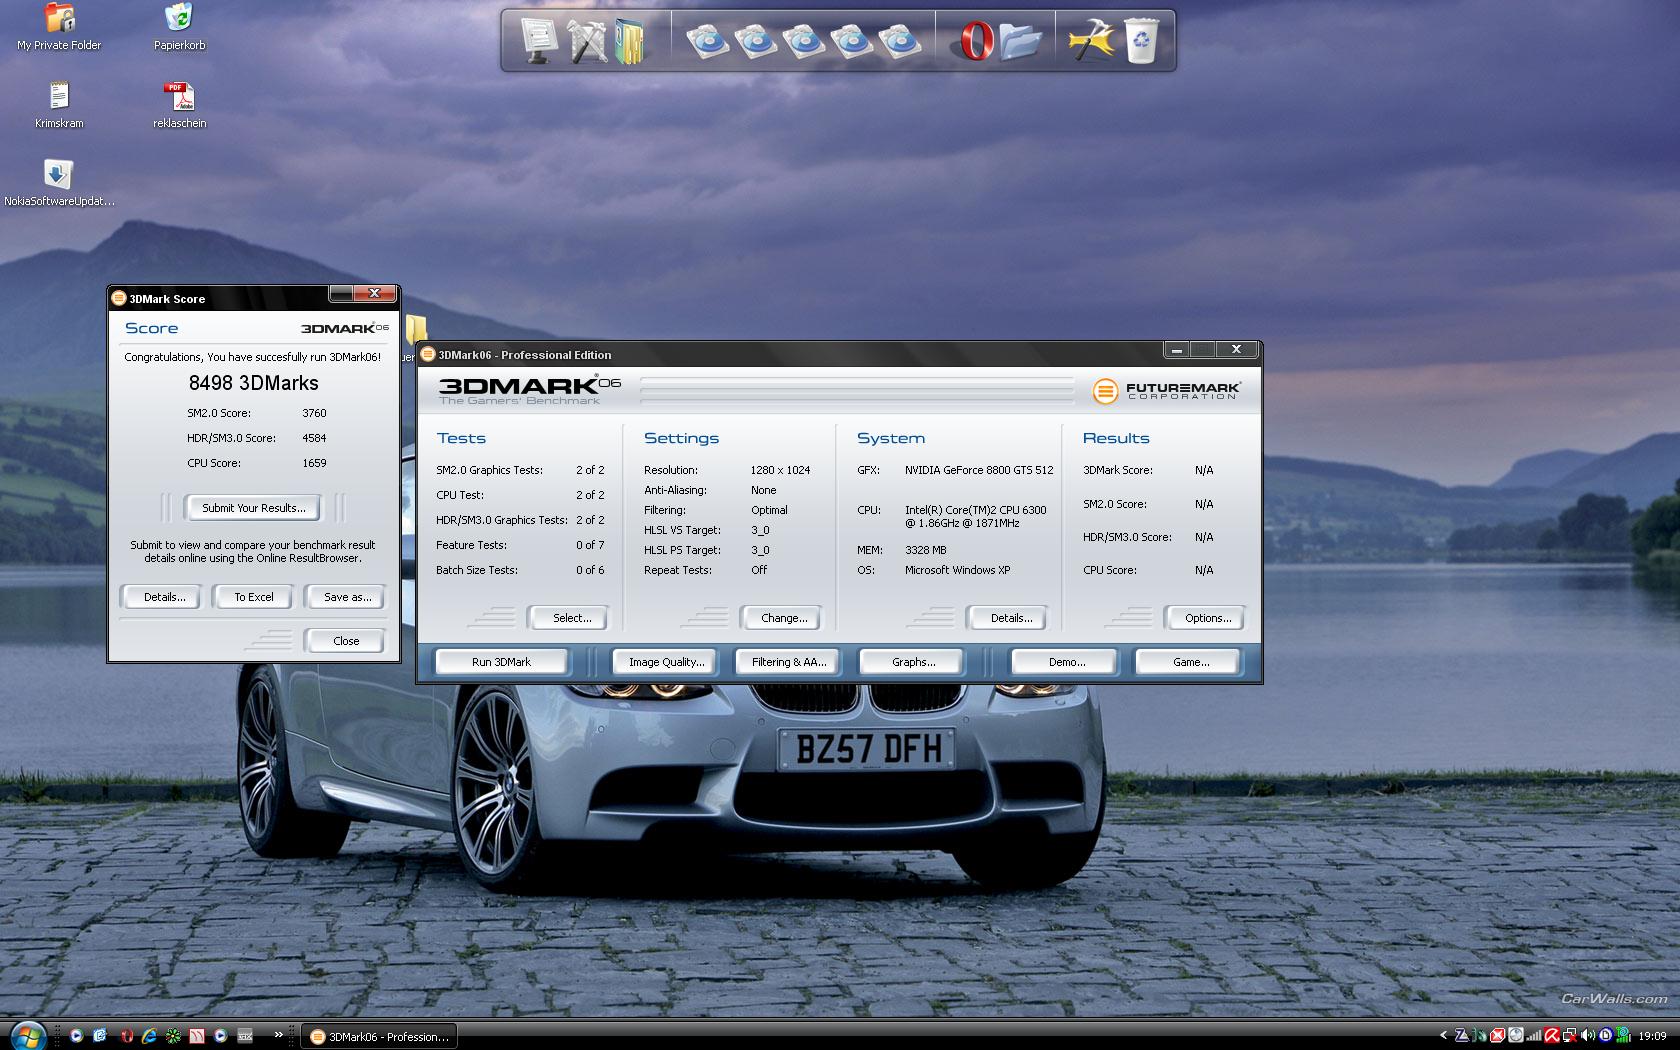Open Opera browser from the top dock
Viewport: 1680px width, 1050px height.
point(975,42)
